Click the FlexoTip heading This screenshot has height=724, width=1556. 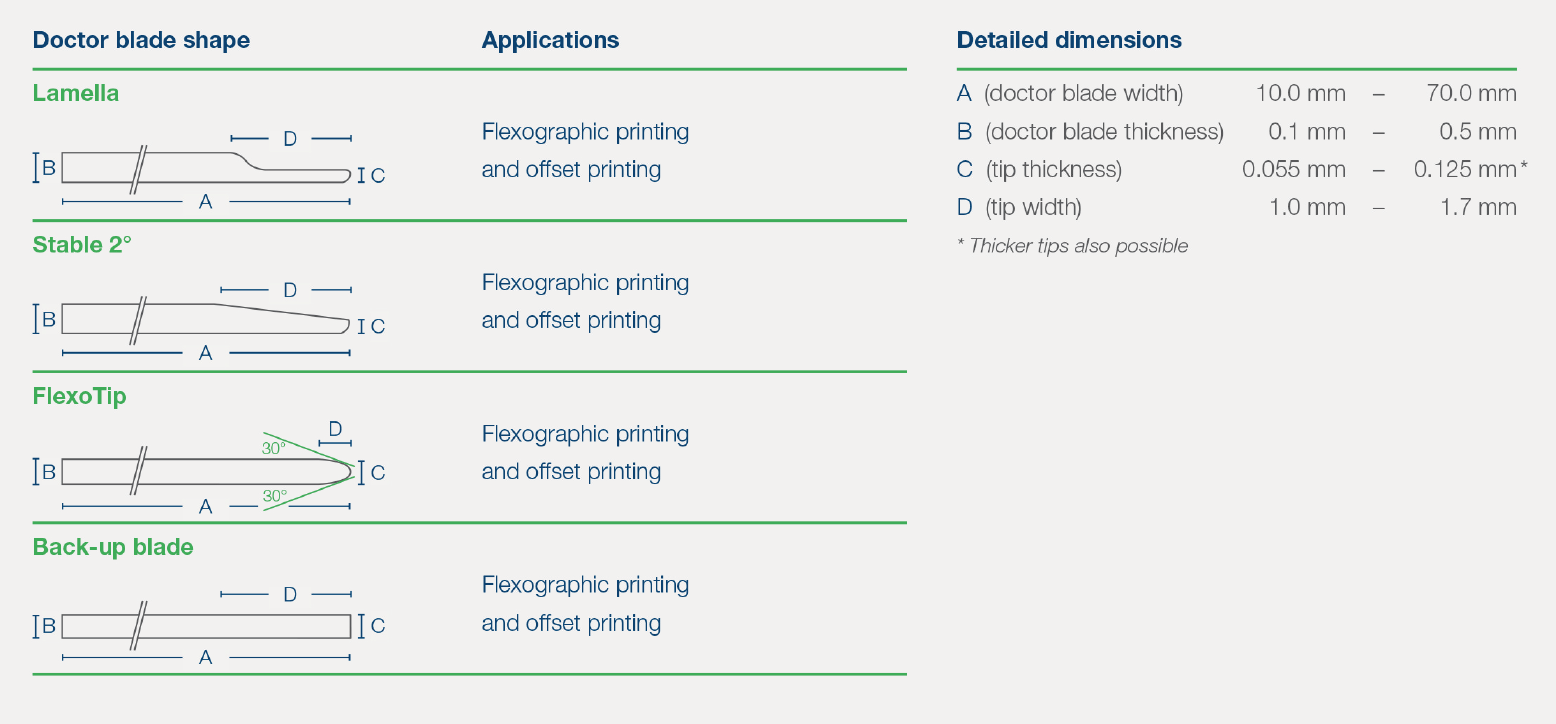(x=80, y=396)
